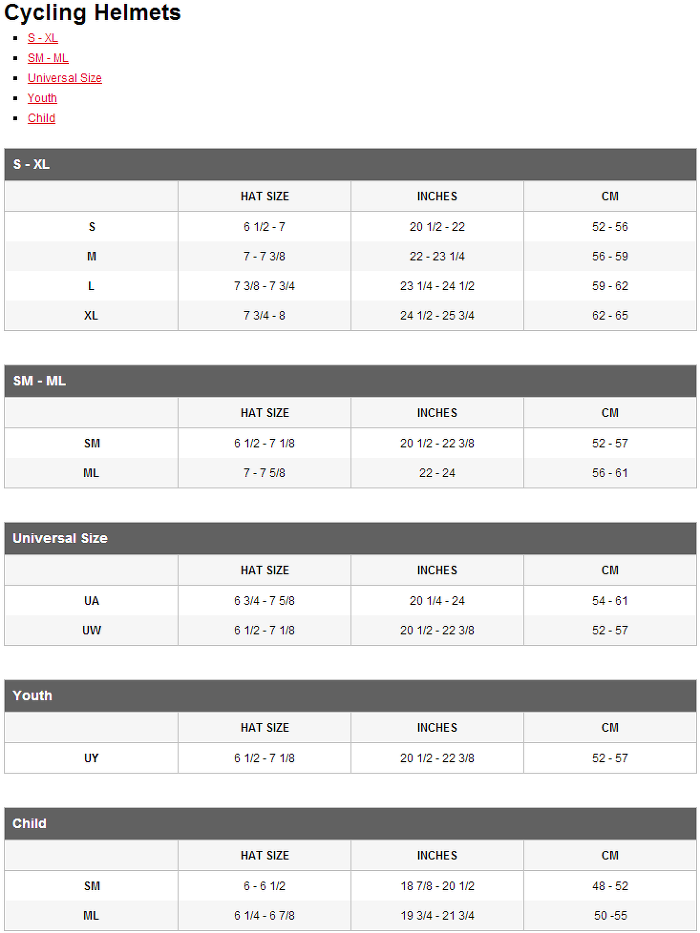The width and height of the screenshot is (700, 933).
Task: Select the 6 3/4 - 7 5/8 hat size cell
Action: click(x=264, y=601)
